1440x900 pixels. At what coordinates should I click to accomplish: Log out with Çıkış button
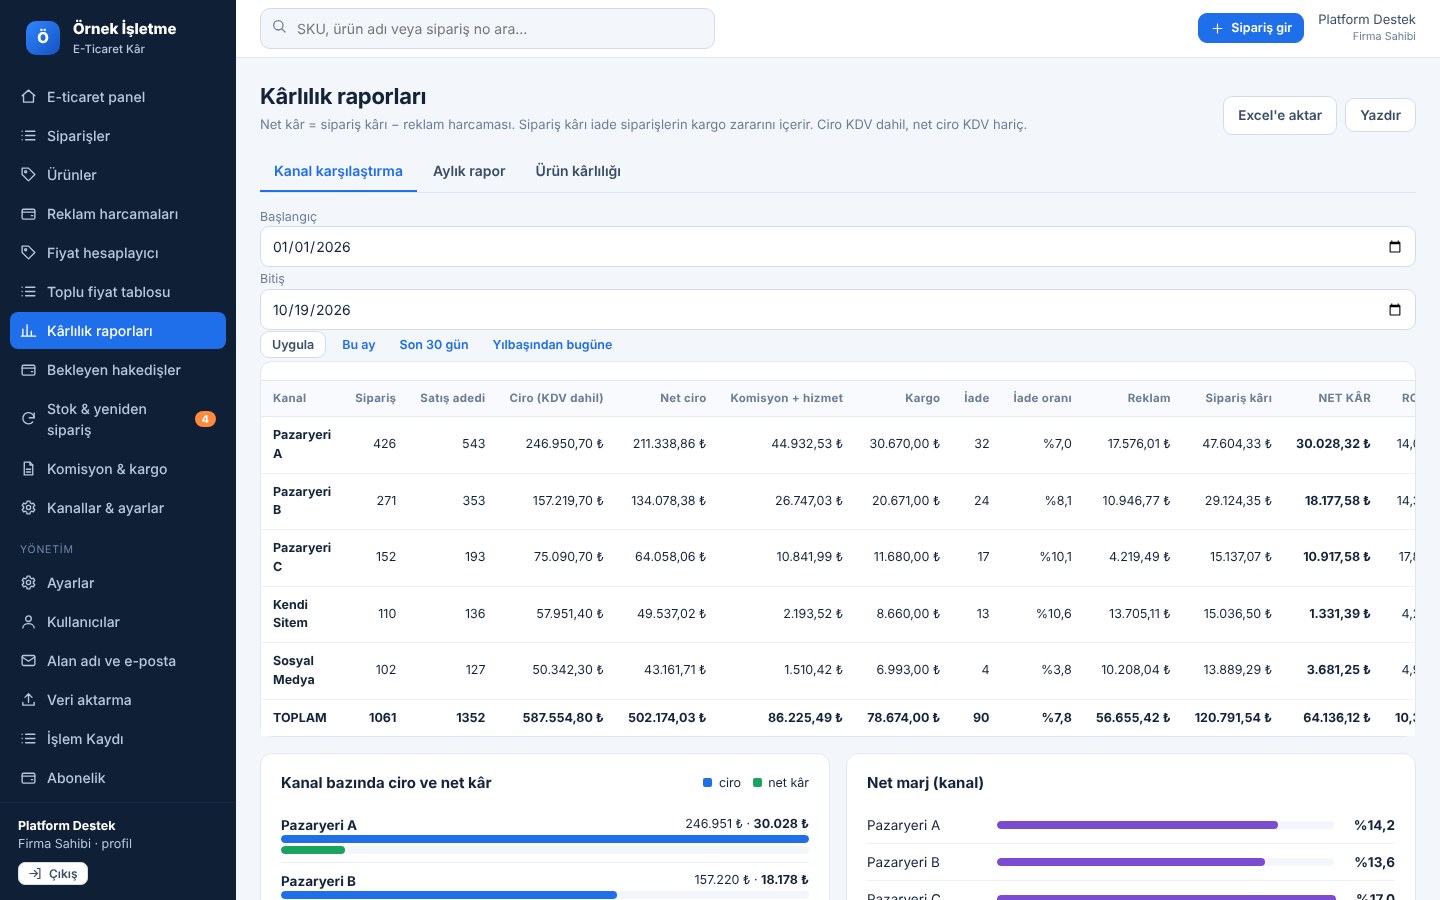pyautogui.click(x=53, y=873)
